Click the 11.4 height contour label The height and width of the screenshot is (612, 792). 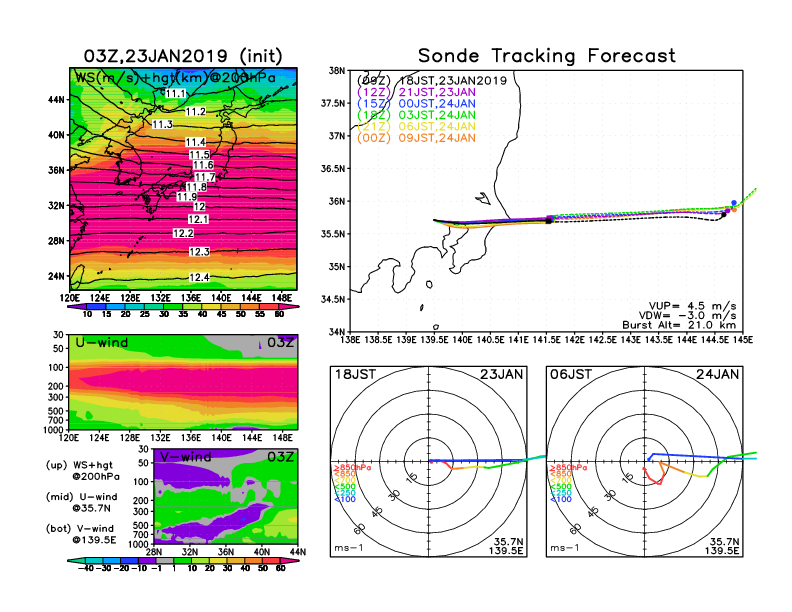(195, 142)
